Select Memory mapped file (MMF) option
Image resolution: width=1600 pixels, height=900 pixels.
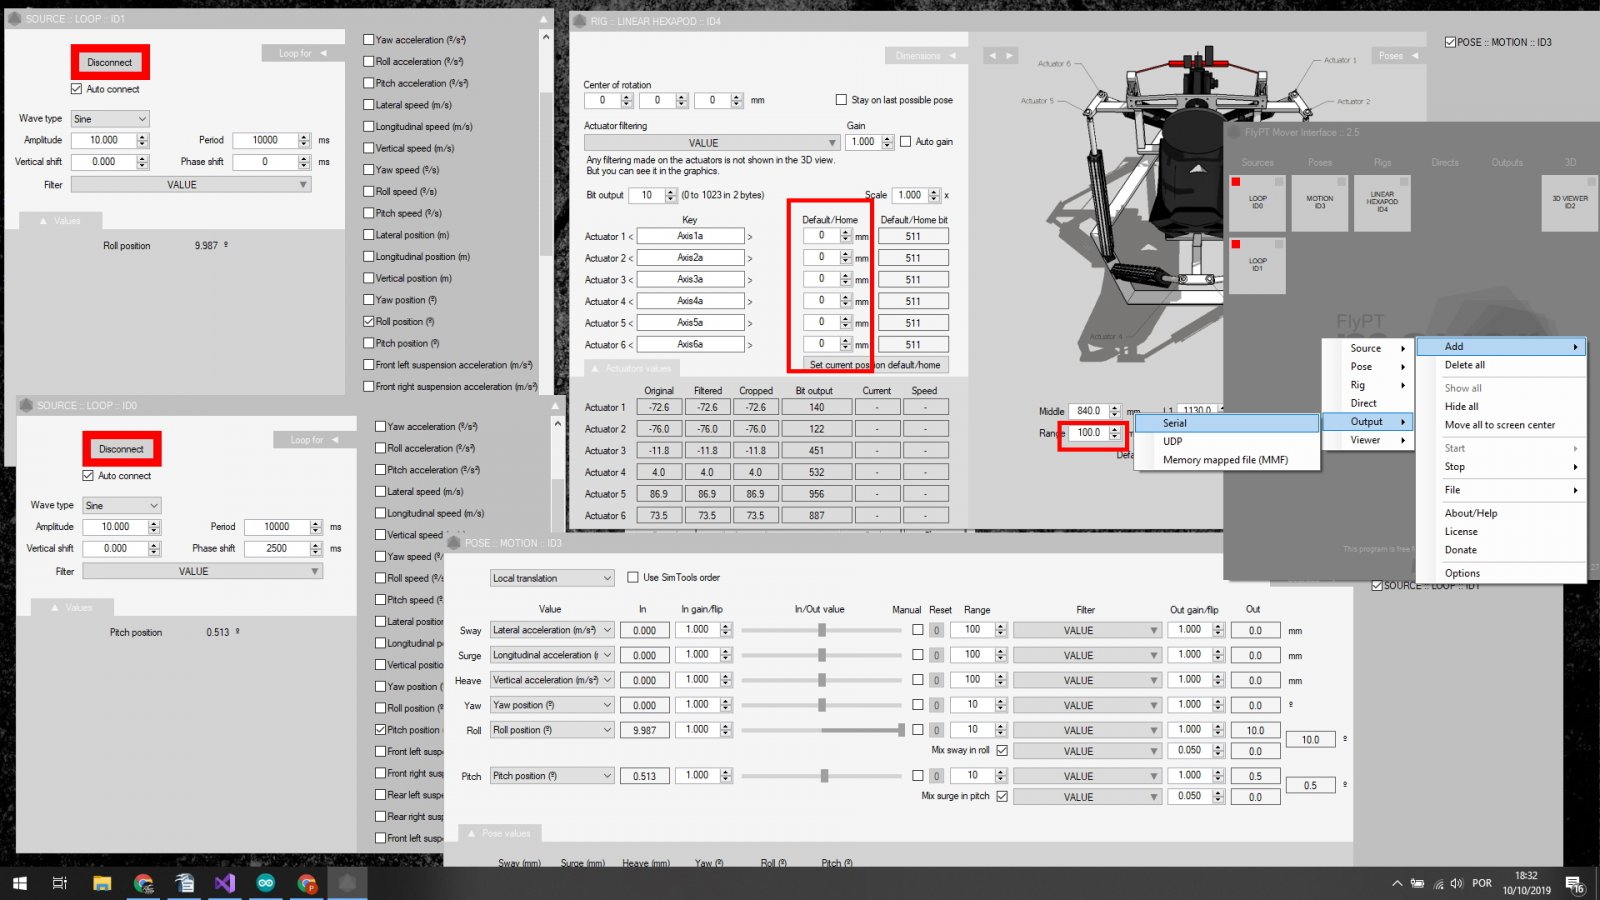[1227, 460]
